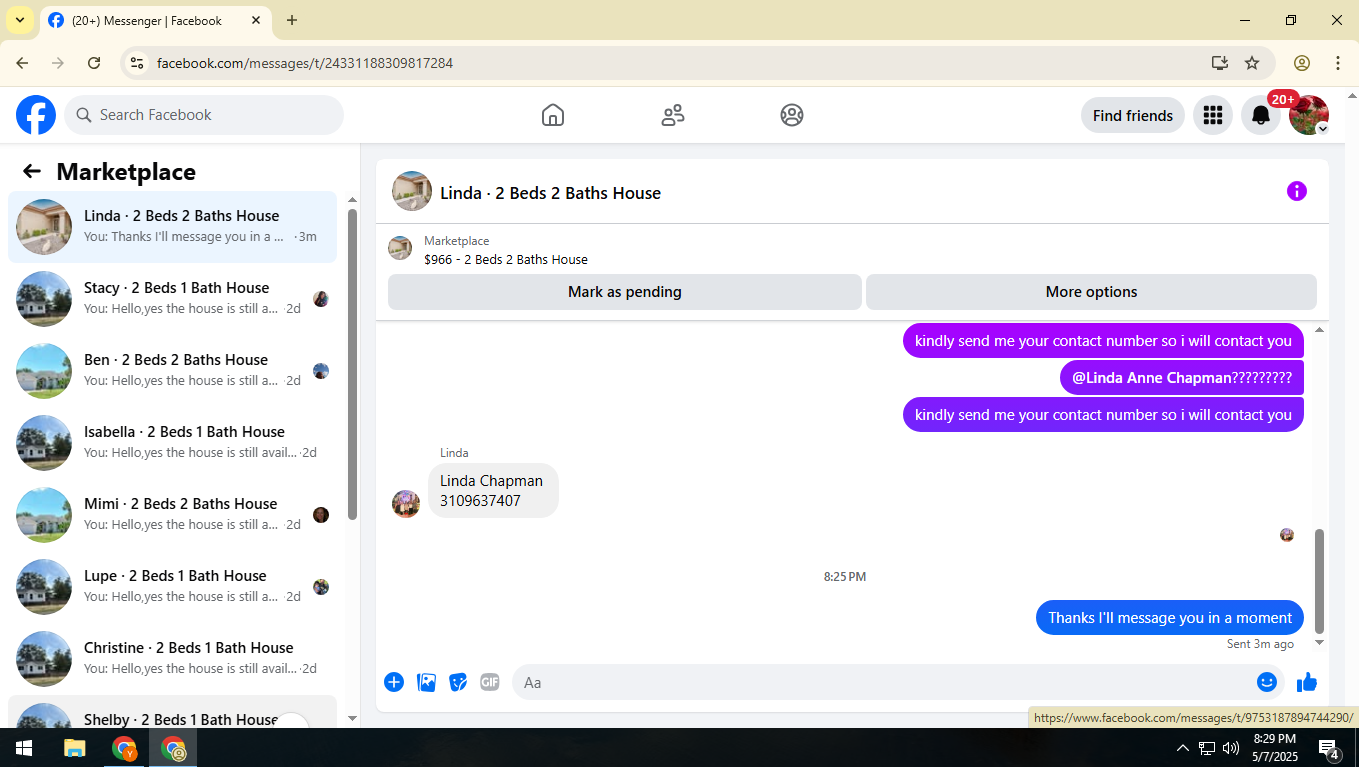Open conversation information purple icon
This screenshot has height=767, width=1359.
point(1297,191)
